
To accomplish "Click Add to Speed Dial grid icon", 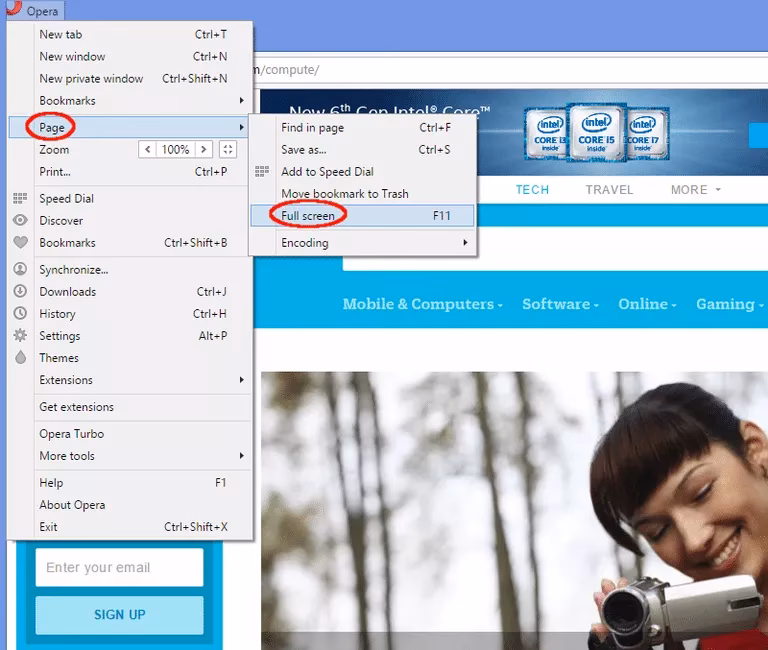I will pos(262,171).
